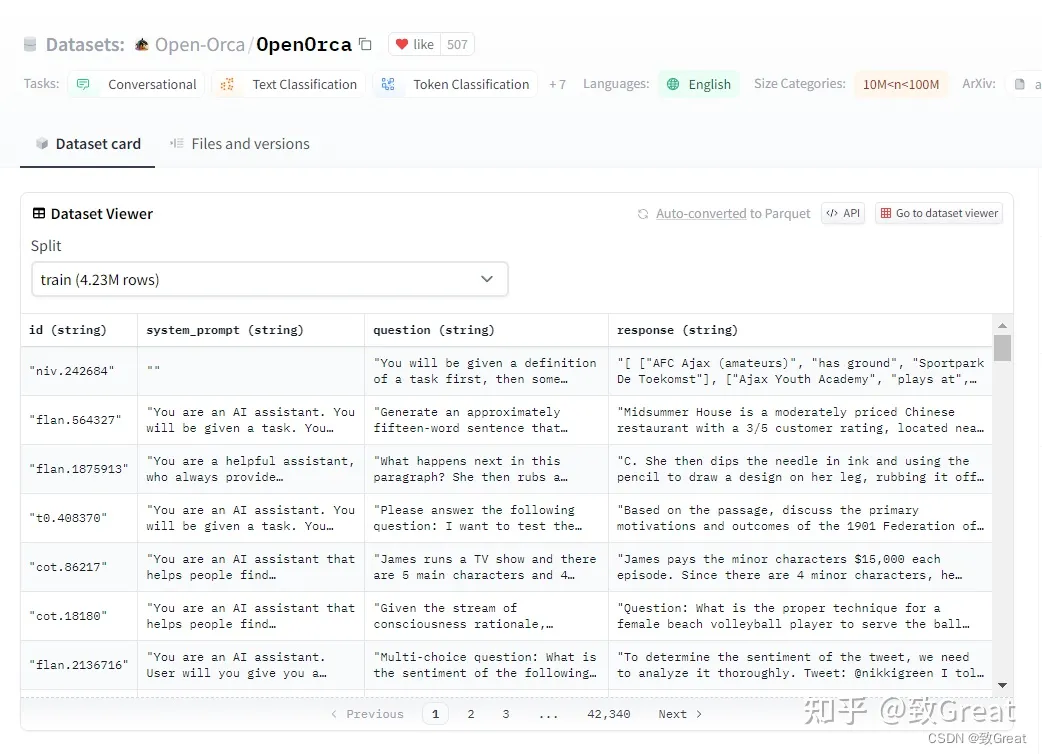The width and height of the screenshot is (1042, 754).
Task: Click the left chevron before Previous
Action: [x=334, y=714]
